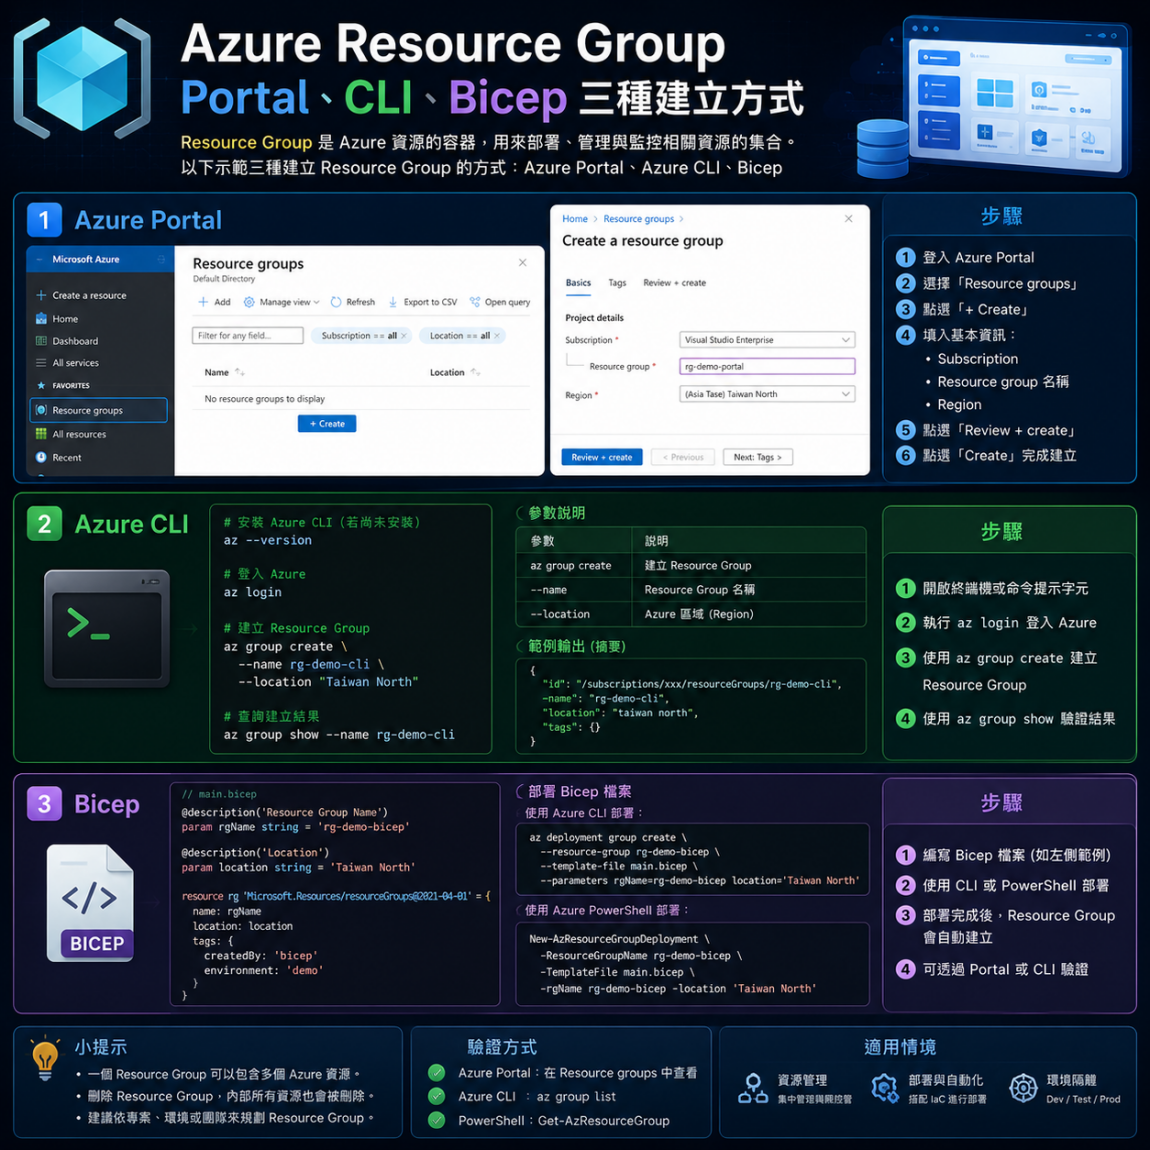This screenshot has width=1150, height=1150.
Task: Click No resource groups to display text
Action: click(264, 399)
